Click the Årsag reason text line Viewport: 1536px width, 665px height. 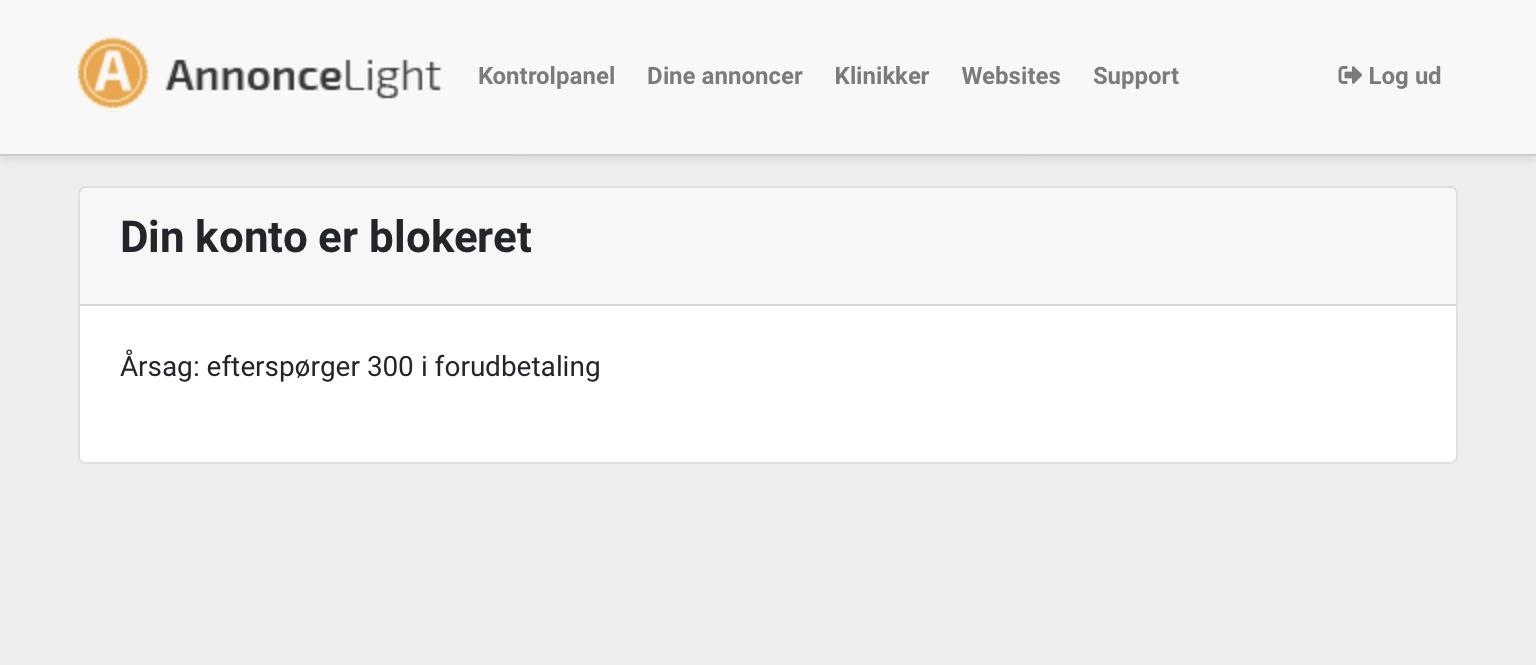360,367
